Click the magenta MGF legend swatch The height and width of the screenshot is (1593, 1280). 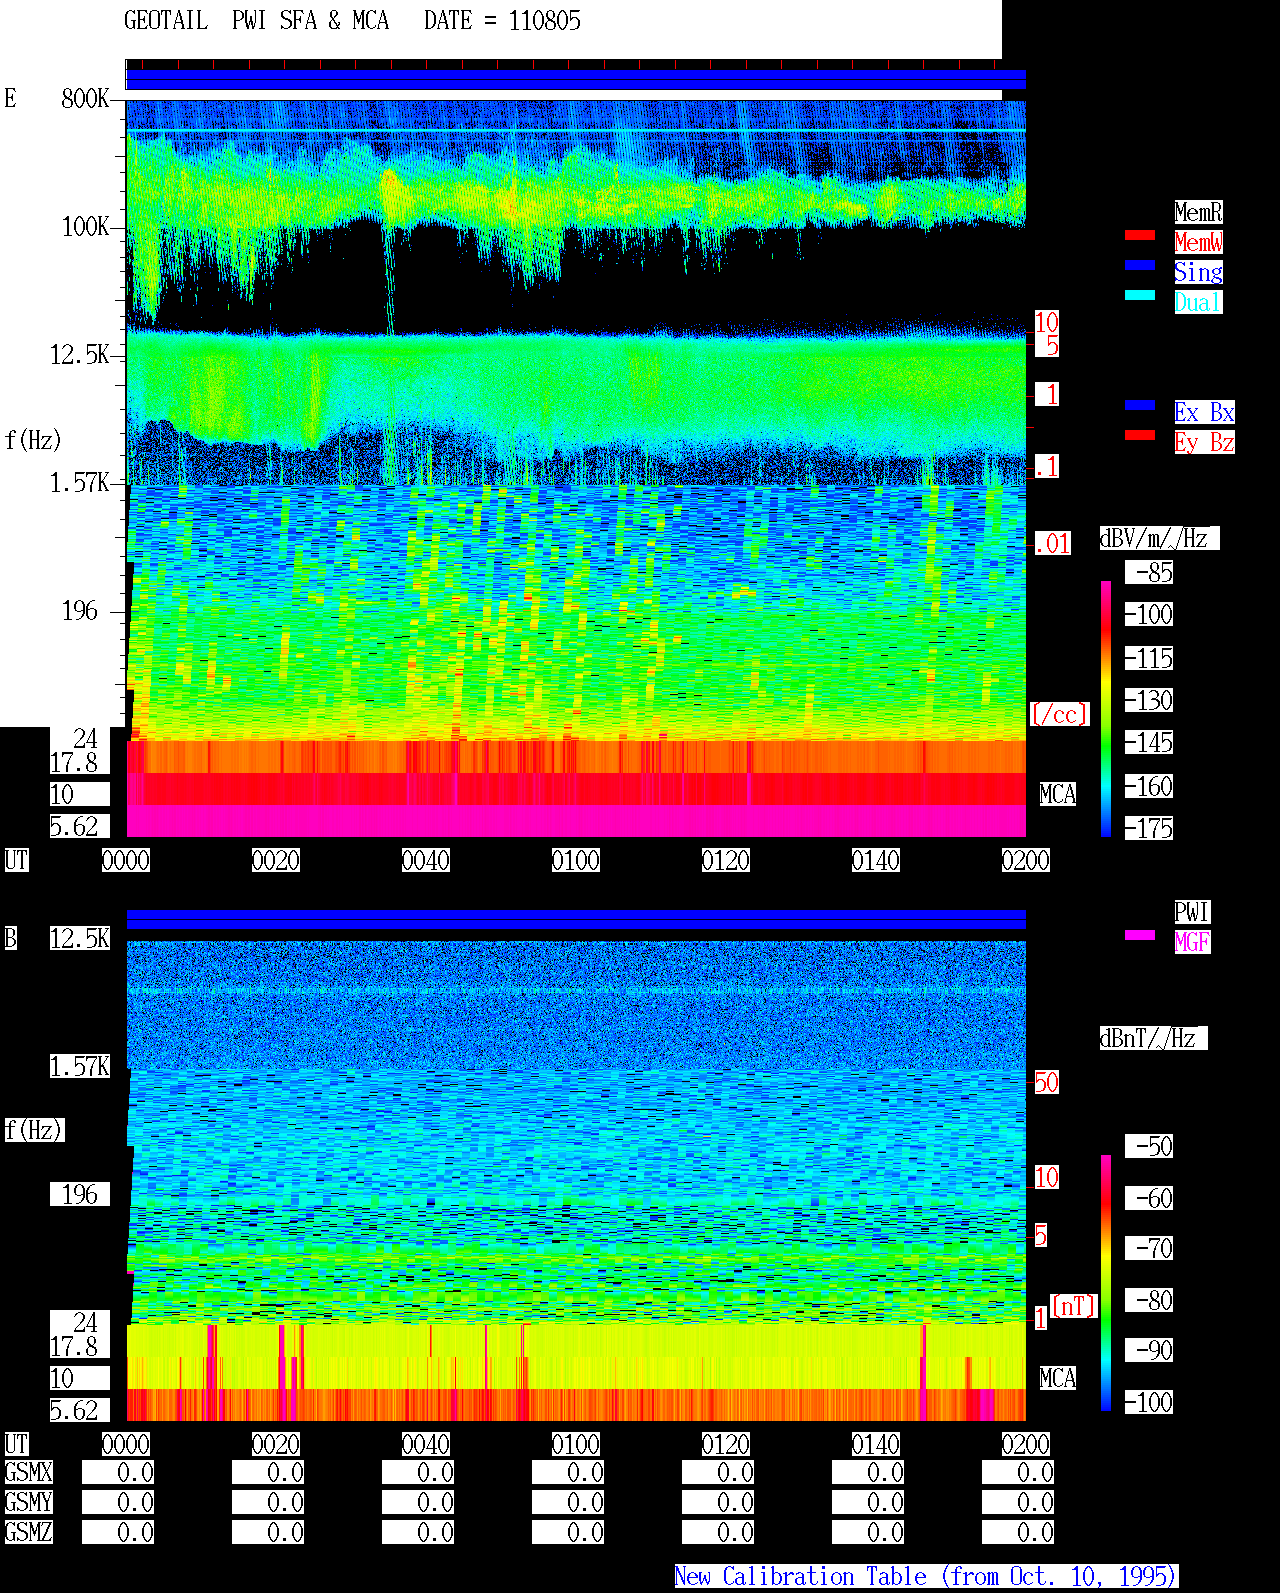1140,935
